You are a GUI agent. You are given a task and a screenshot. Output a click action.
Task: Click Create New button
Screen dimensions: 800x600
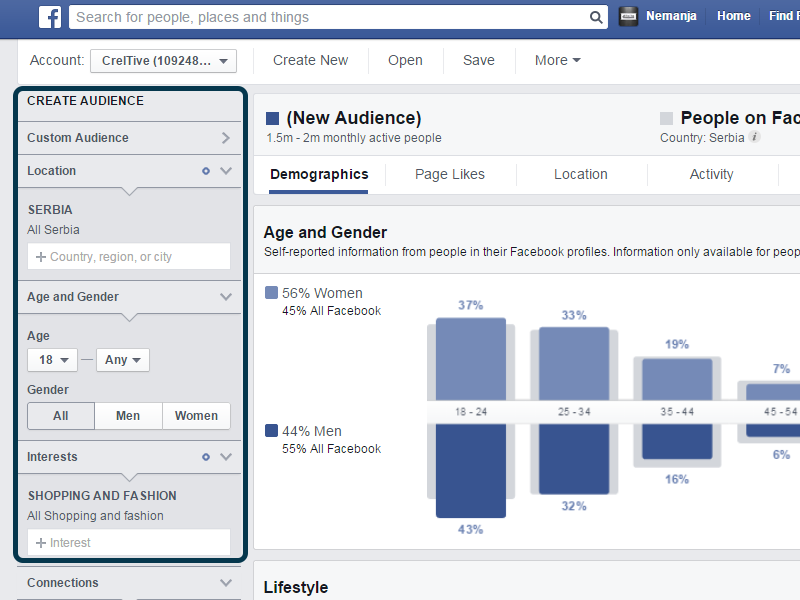click(x=310, y=60)
